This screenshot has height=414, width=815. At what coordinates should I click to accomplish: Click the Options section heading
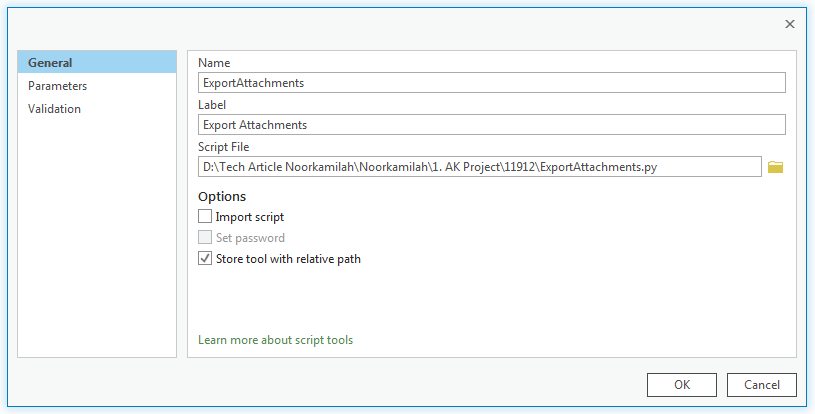click(222, 196)
